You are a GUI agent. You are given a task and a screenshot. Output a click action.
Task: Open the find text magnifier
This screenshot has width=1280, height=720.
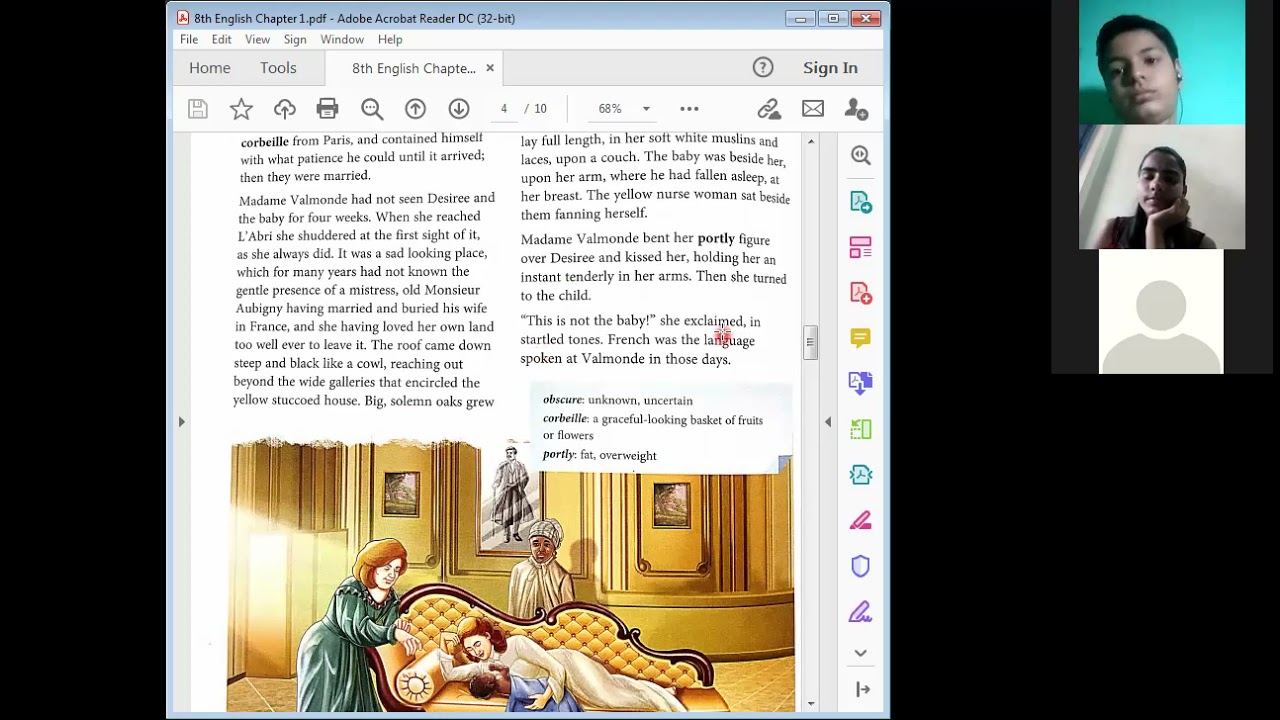[372, 109]
